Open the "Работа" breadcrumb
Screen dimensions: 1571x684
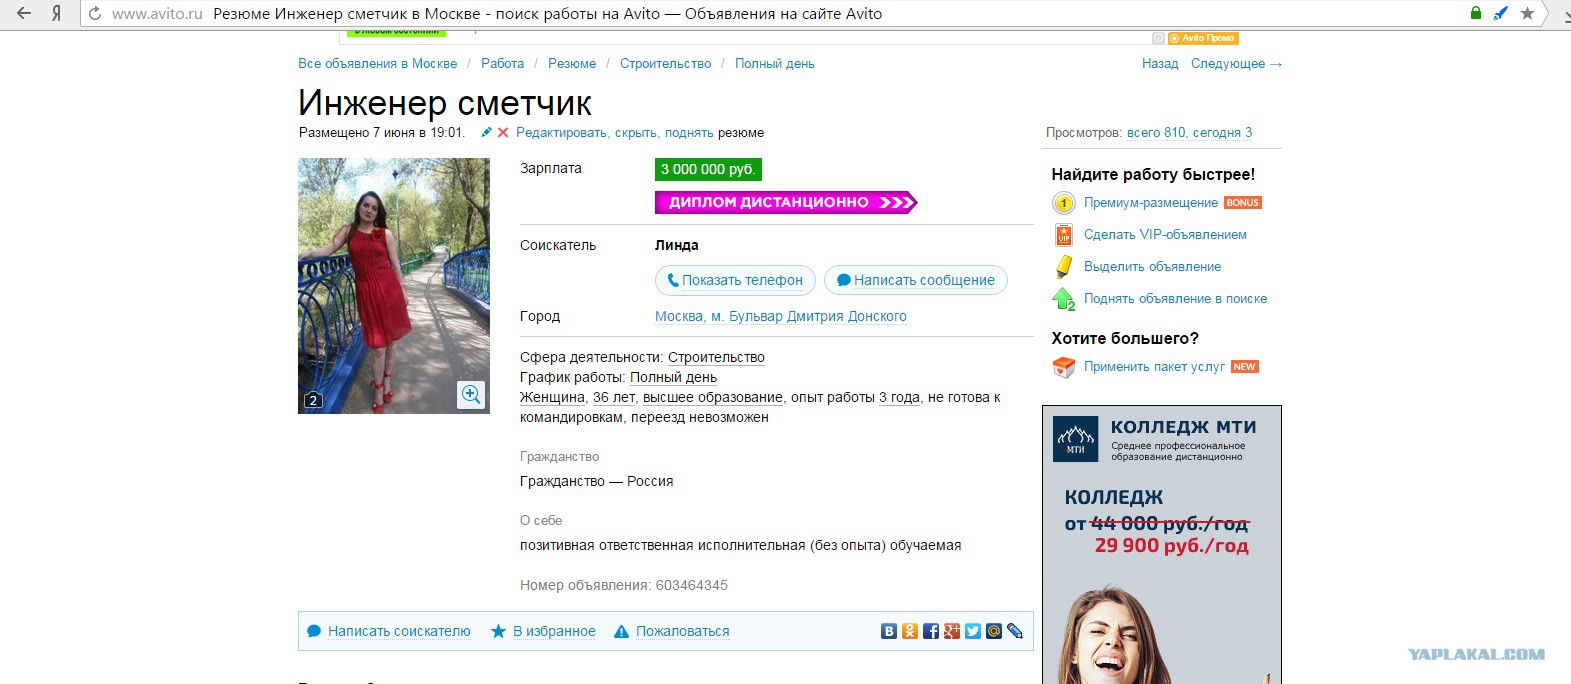(502, 63)
